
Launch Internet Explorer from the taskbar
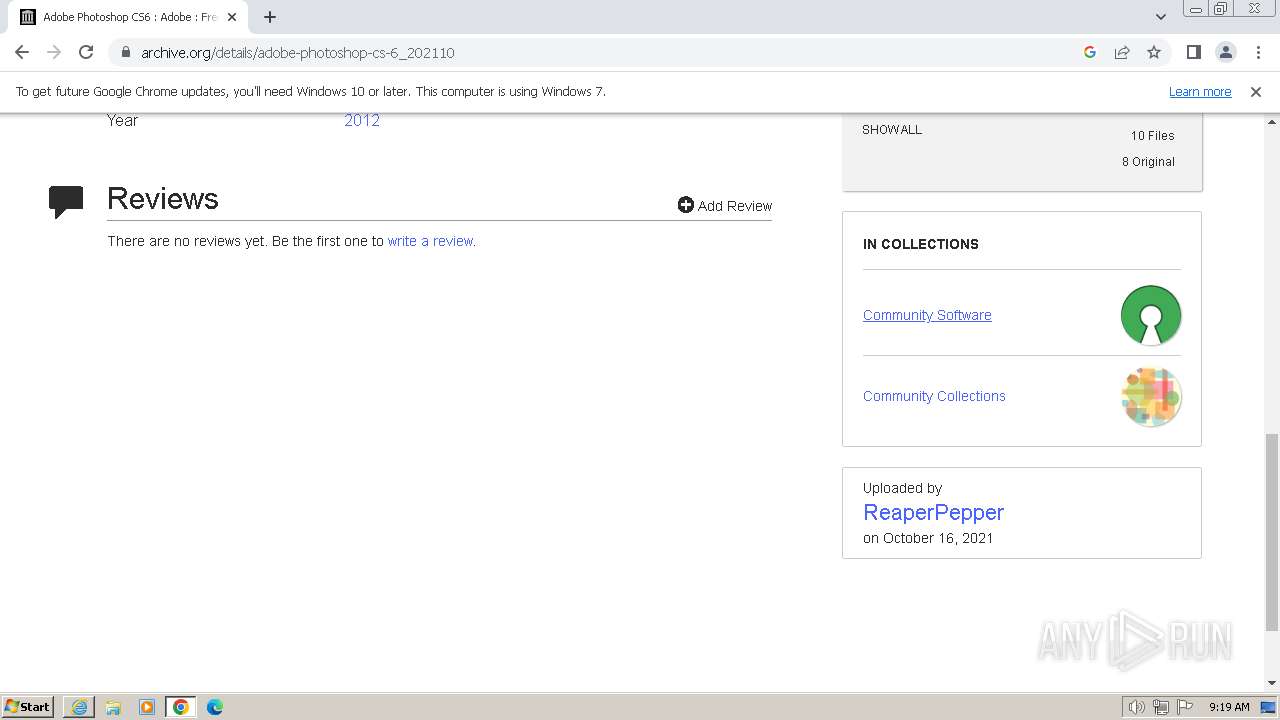click(x=79, y=707)
